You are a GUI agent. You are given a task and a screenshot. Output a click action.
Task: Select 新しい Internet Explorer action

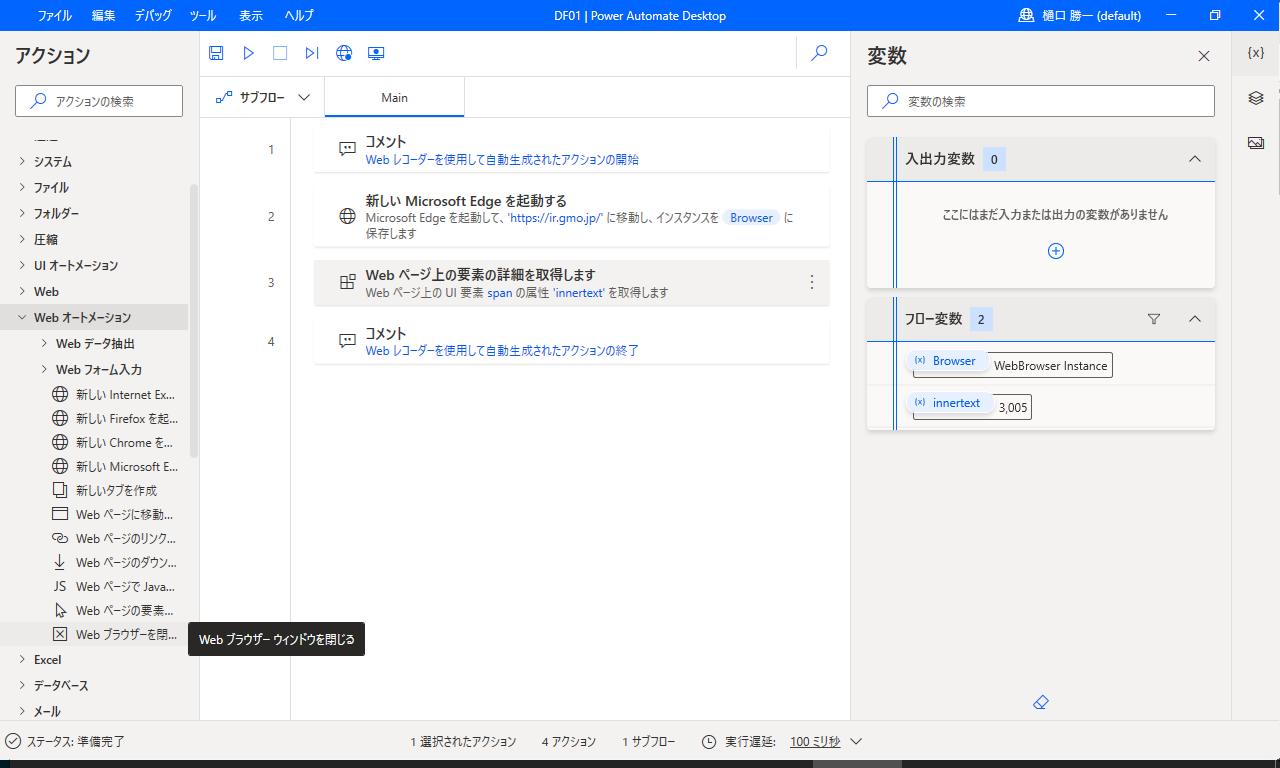coord(114,394)
